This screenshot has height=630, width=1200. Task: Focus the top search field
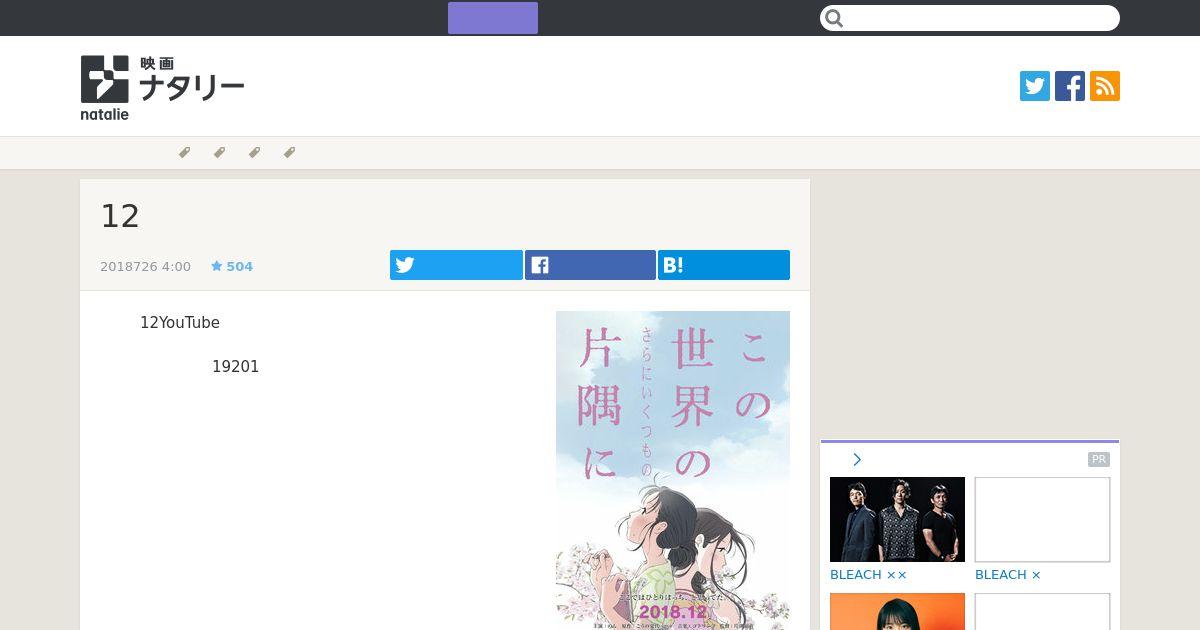click(970, 18)
